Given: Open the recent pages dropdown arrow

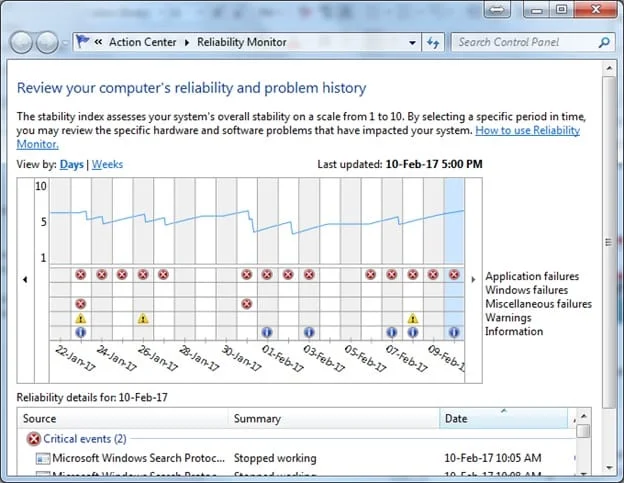Looking at the screenshot, I should pyautogui.click(x=64, y=43).
